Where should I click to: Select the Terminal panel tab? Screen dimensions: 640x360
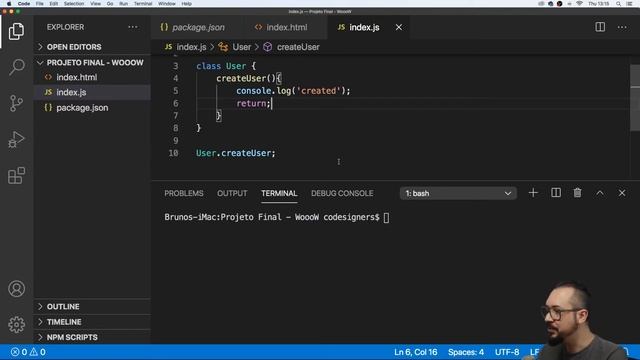tap(279, 193)
